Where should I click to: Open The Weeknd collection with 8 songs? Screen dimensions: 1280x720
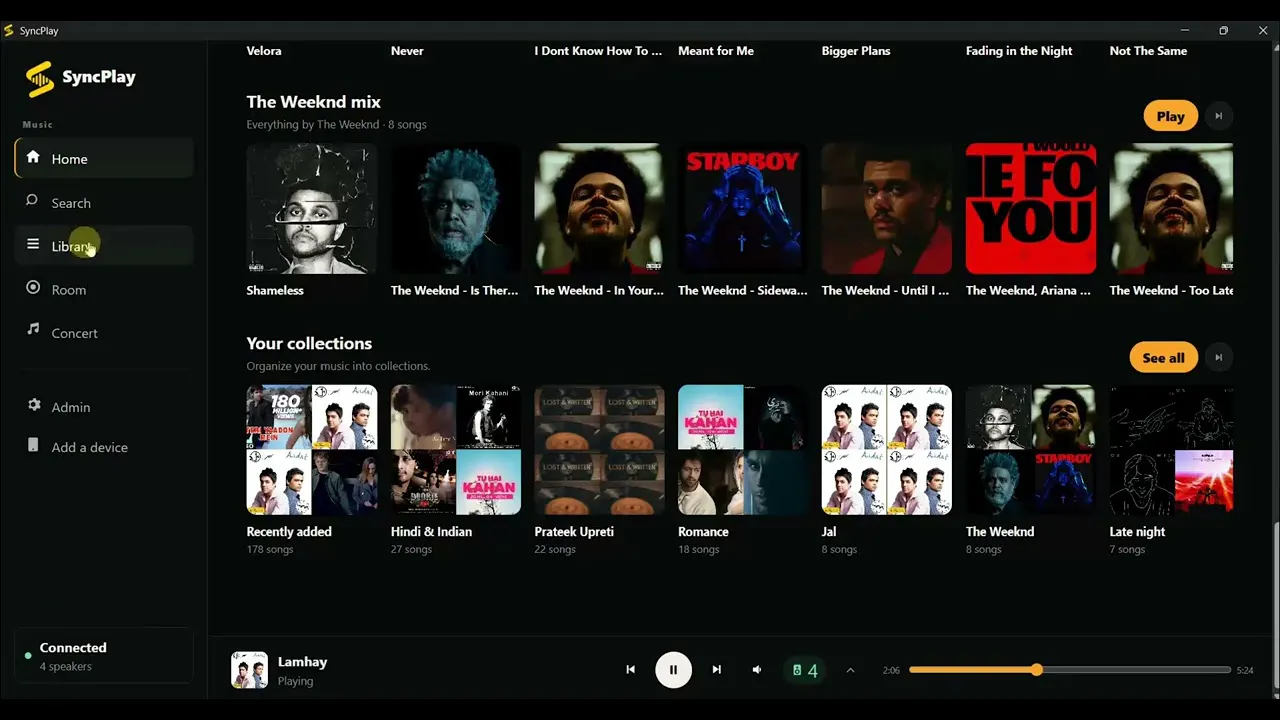click(x=1031, y=450)
